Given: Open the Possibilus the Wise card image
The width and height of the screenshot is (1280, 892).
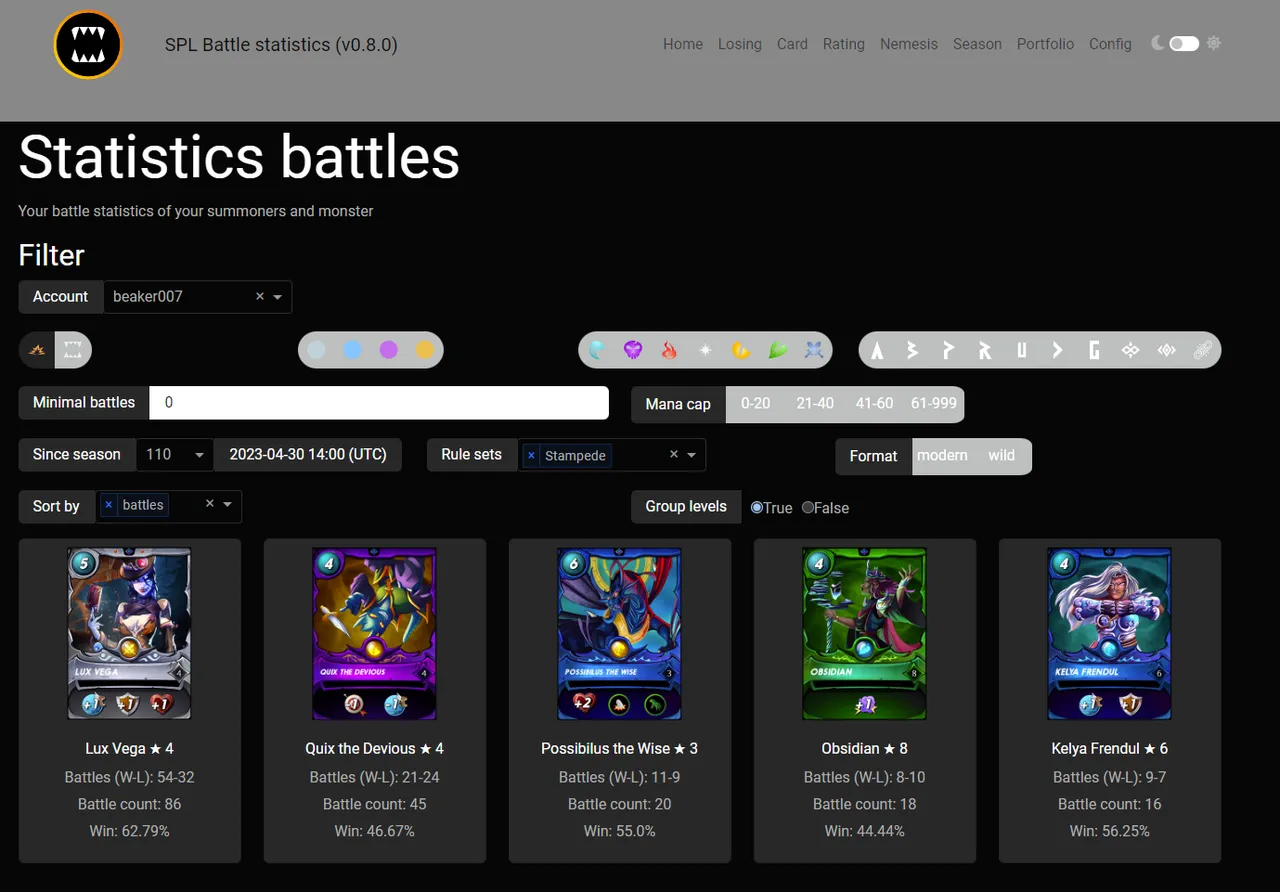Looking at the screenshot, I should pyautogui.click(x=619, y=634).
